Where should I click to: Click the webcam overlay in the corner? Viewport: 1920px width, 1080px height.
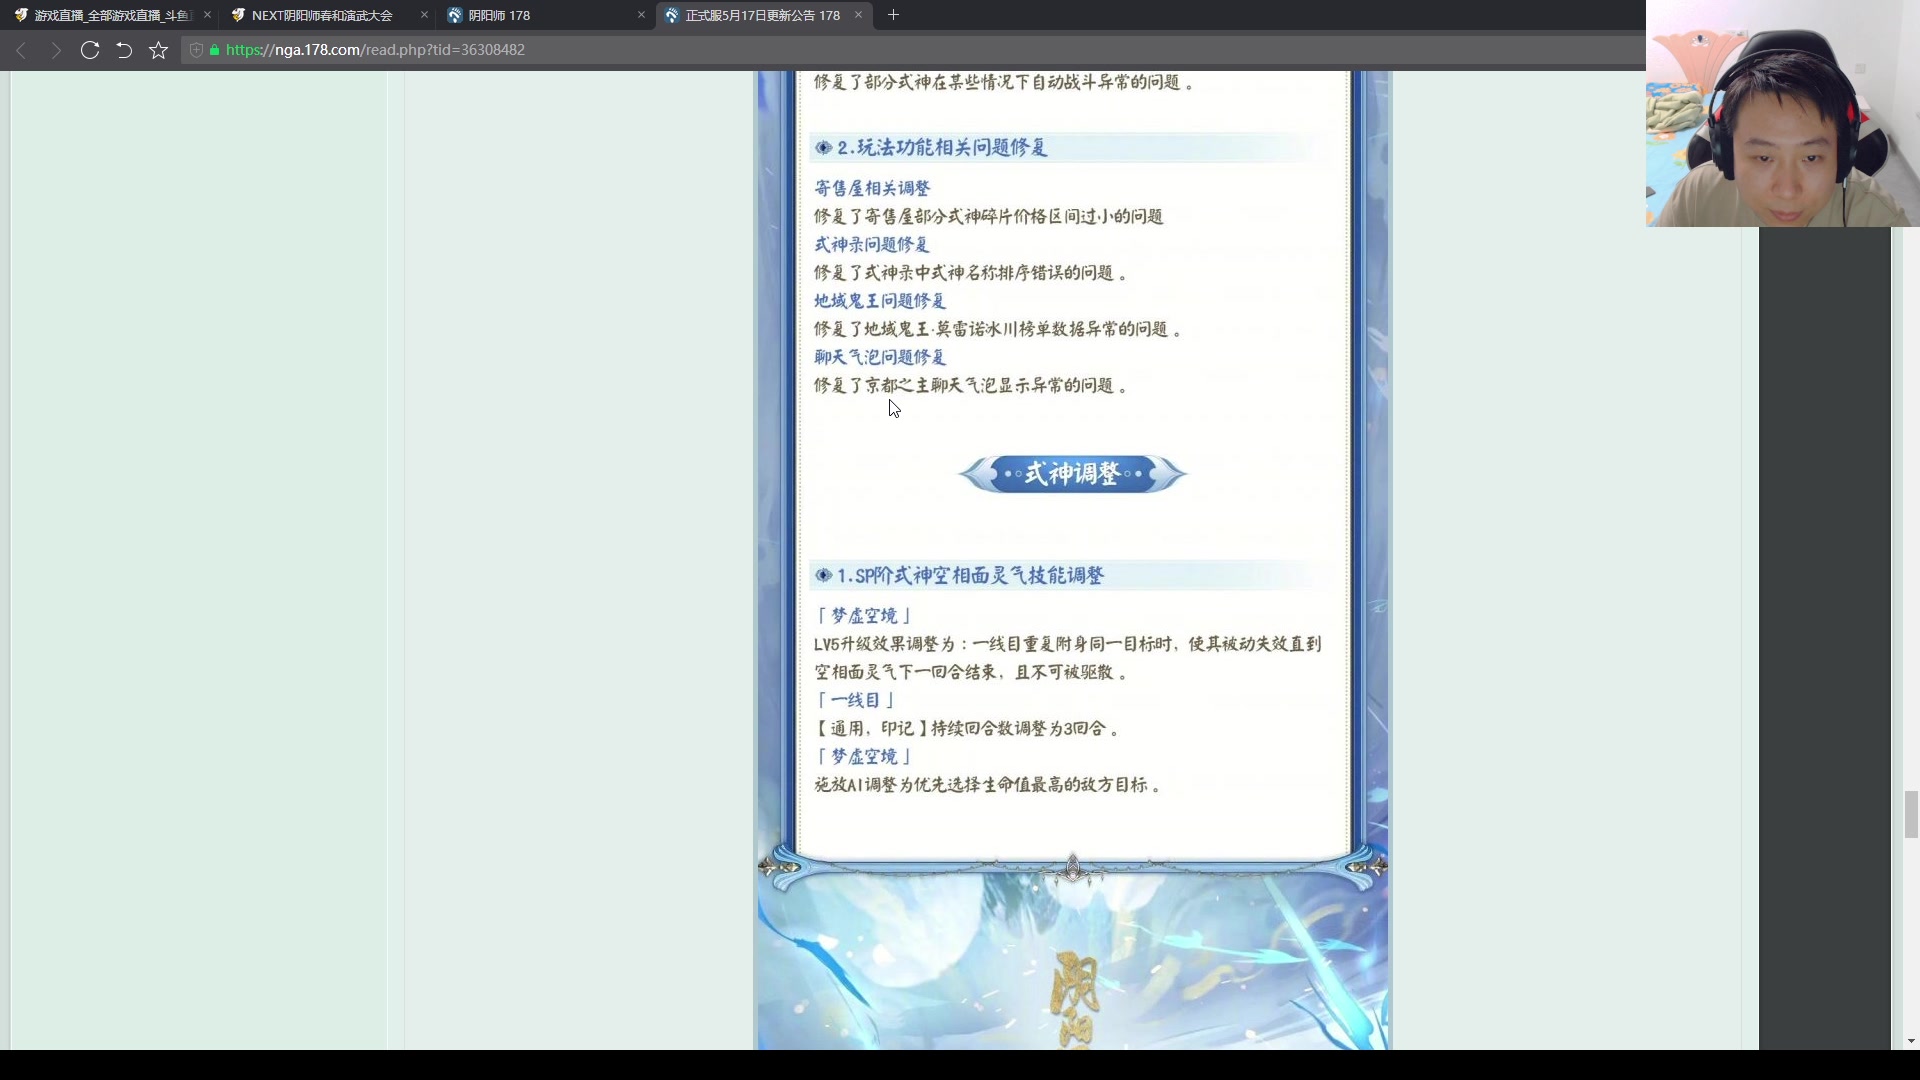click(x=1782, y=113)
